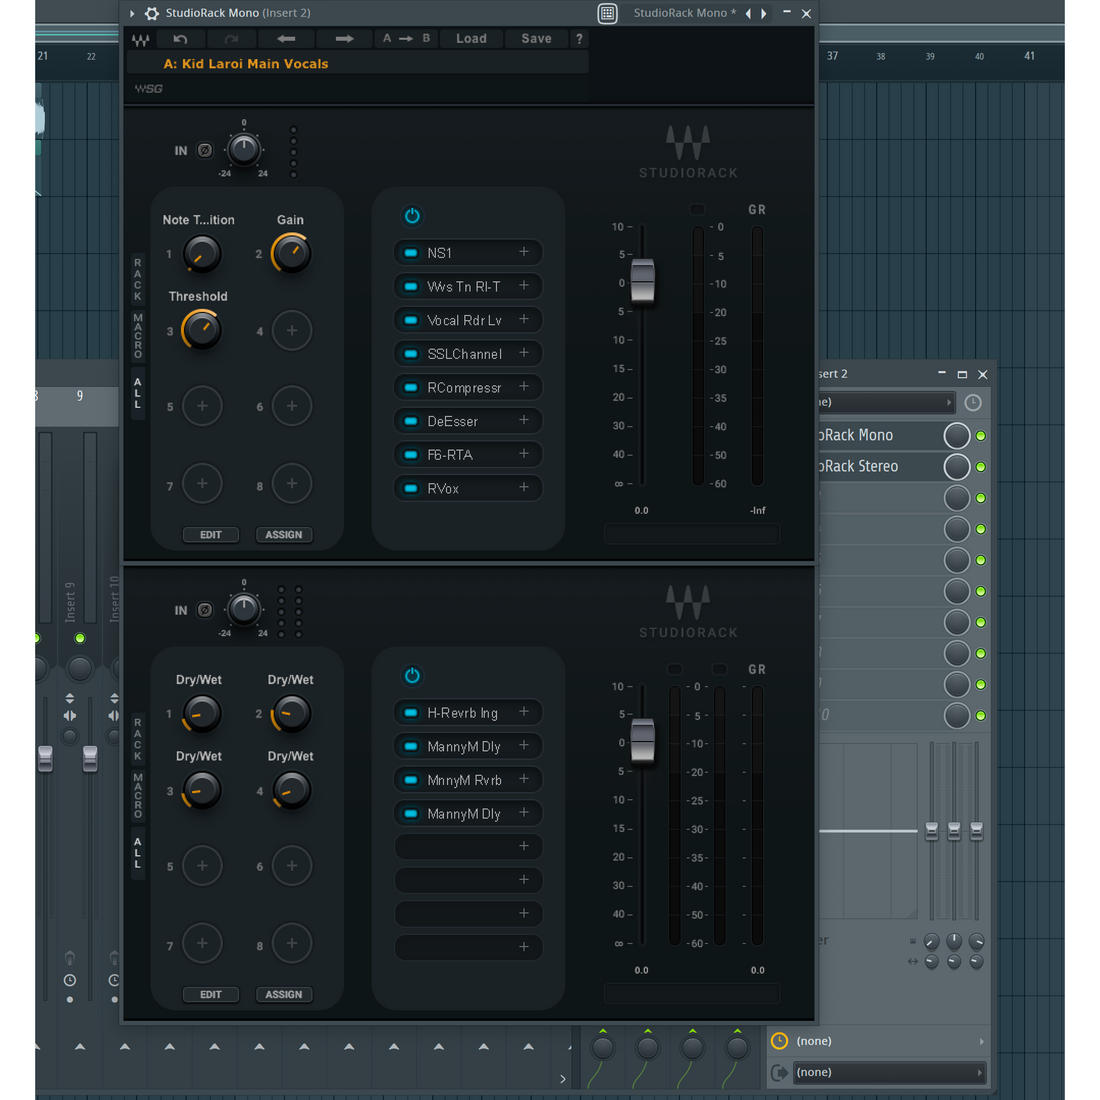Click EDIT in the upper rack macros
Screen dimensions: 1100x1100
click(210, 535)
